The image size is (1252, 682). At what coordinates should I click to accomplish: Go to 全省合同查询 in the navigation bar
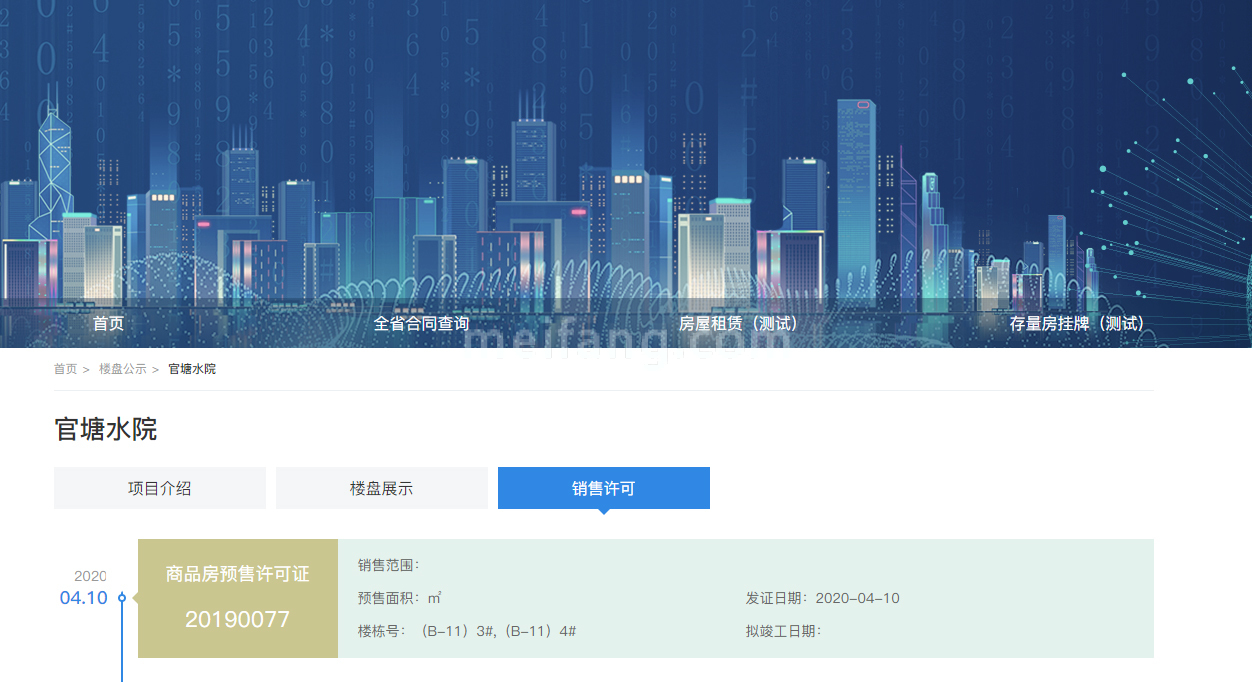pos(421,324)
